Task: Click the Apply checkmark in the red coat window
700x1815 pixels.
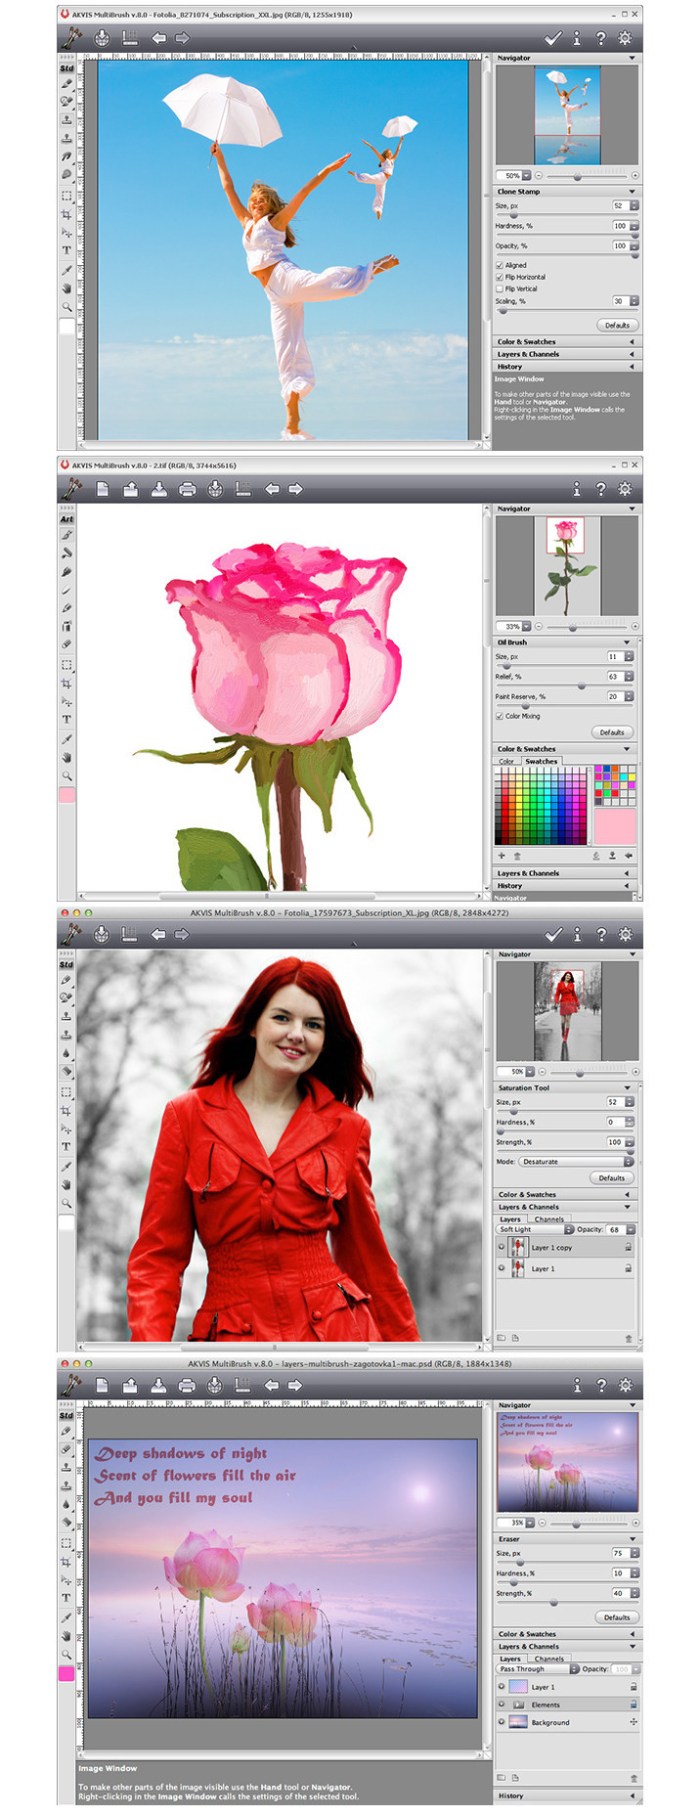Action: click(553, 934)
